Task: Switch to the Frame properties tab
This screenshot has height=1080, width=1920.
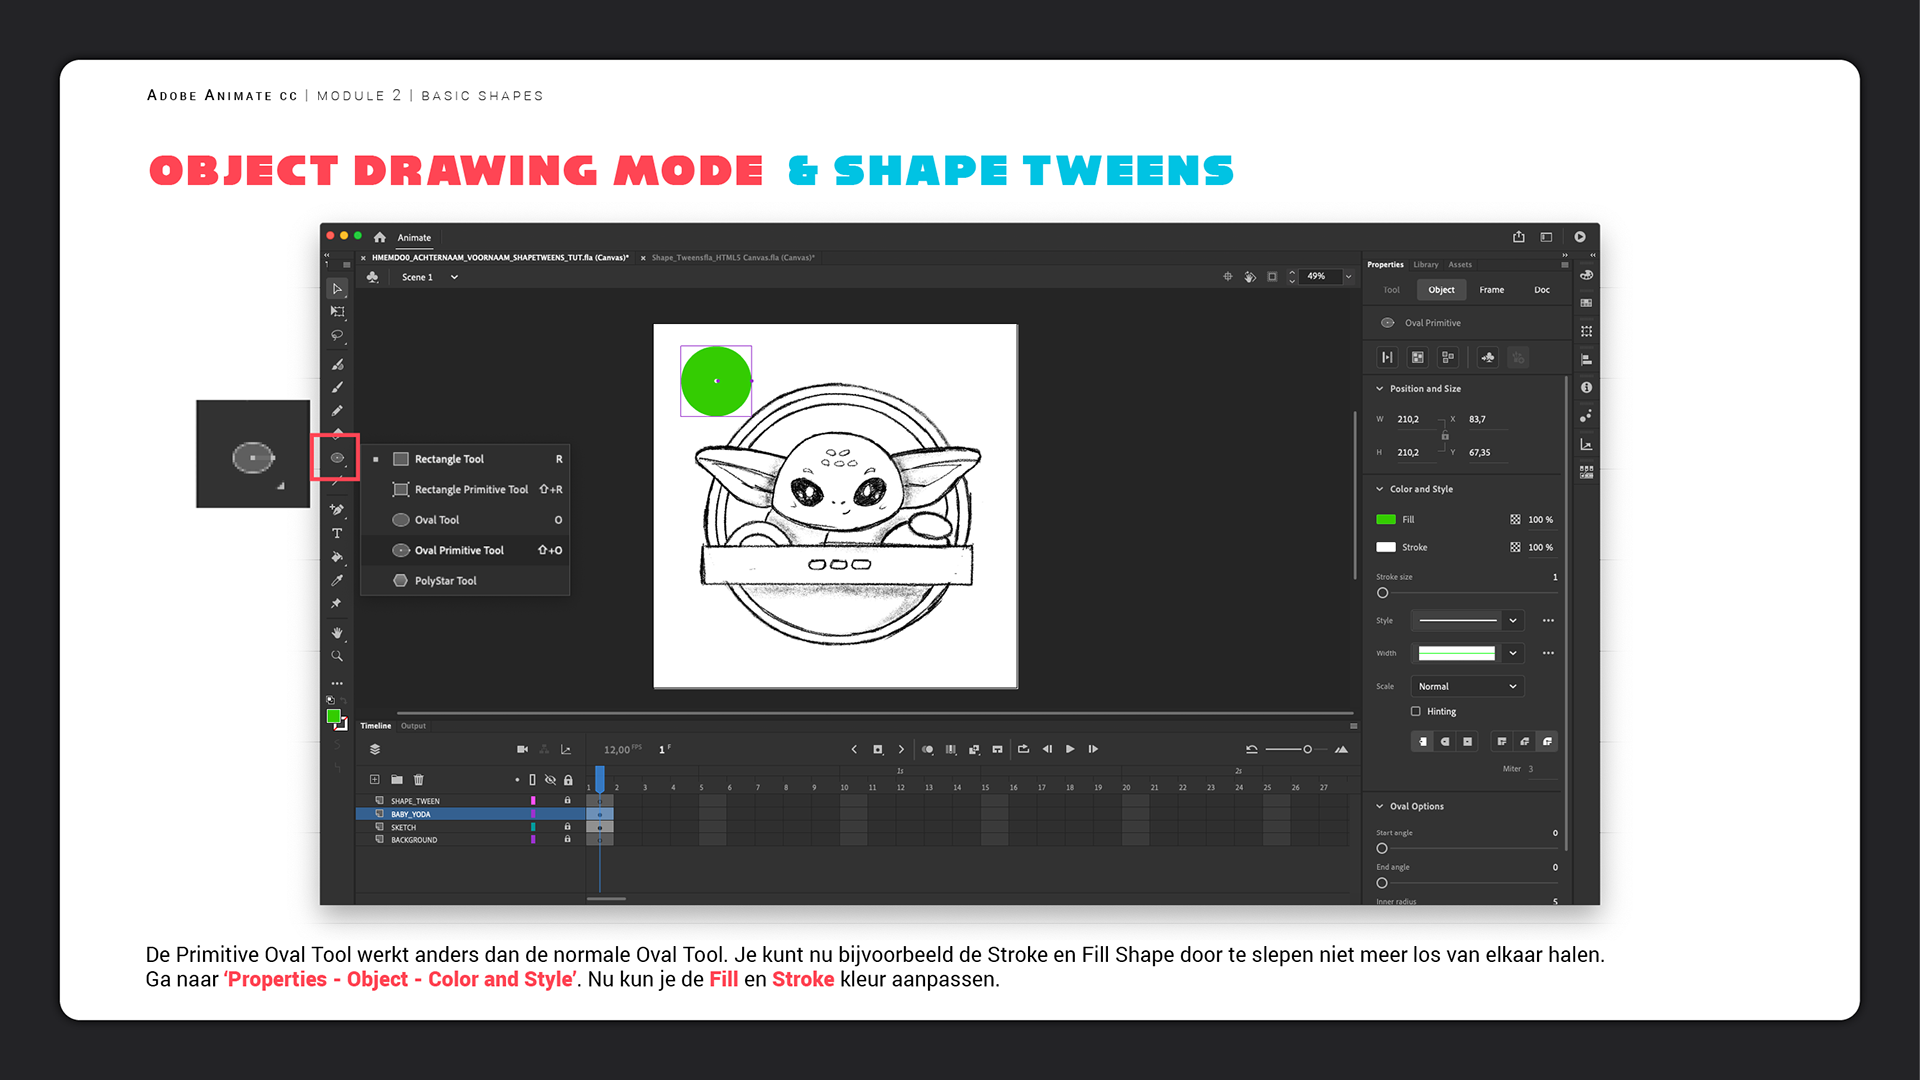Action: pyautogui.click(x=1491, y=290)
